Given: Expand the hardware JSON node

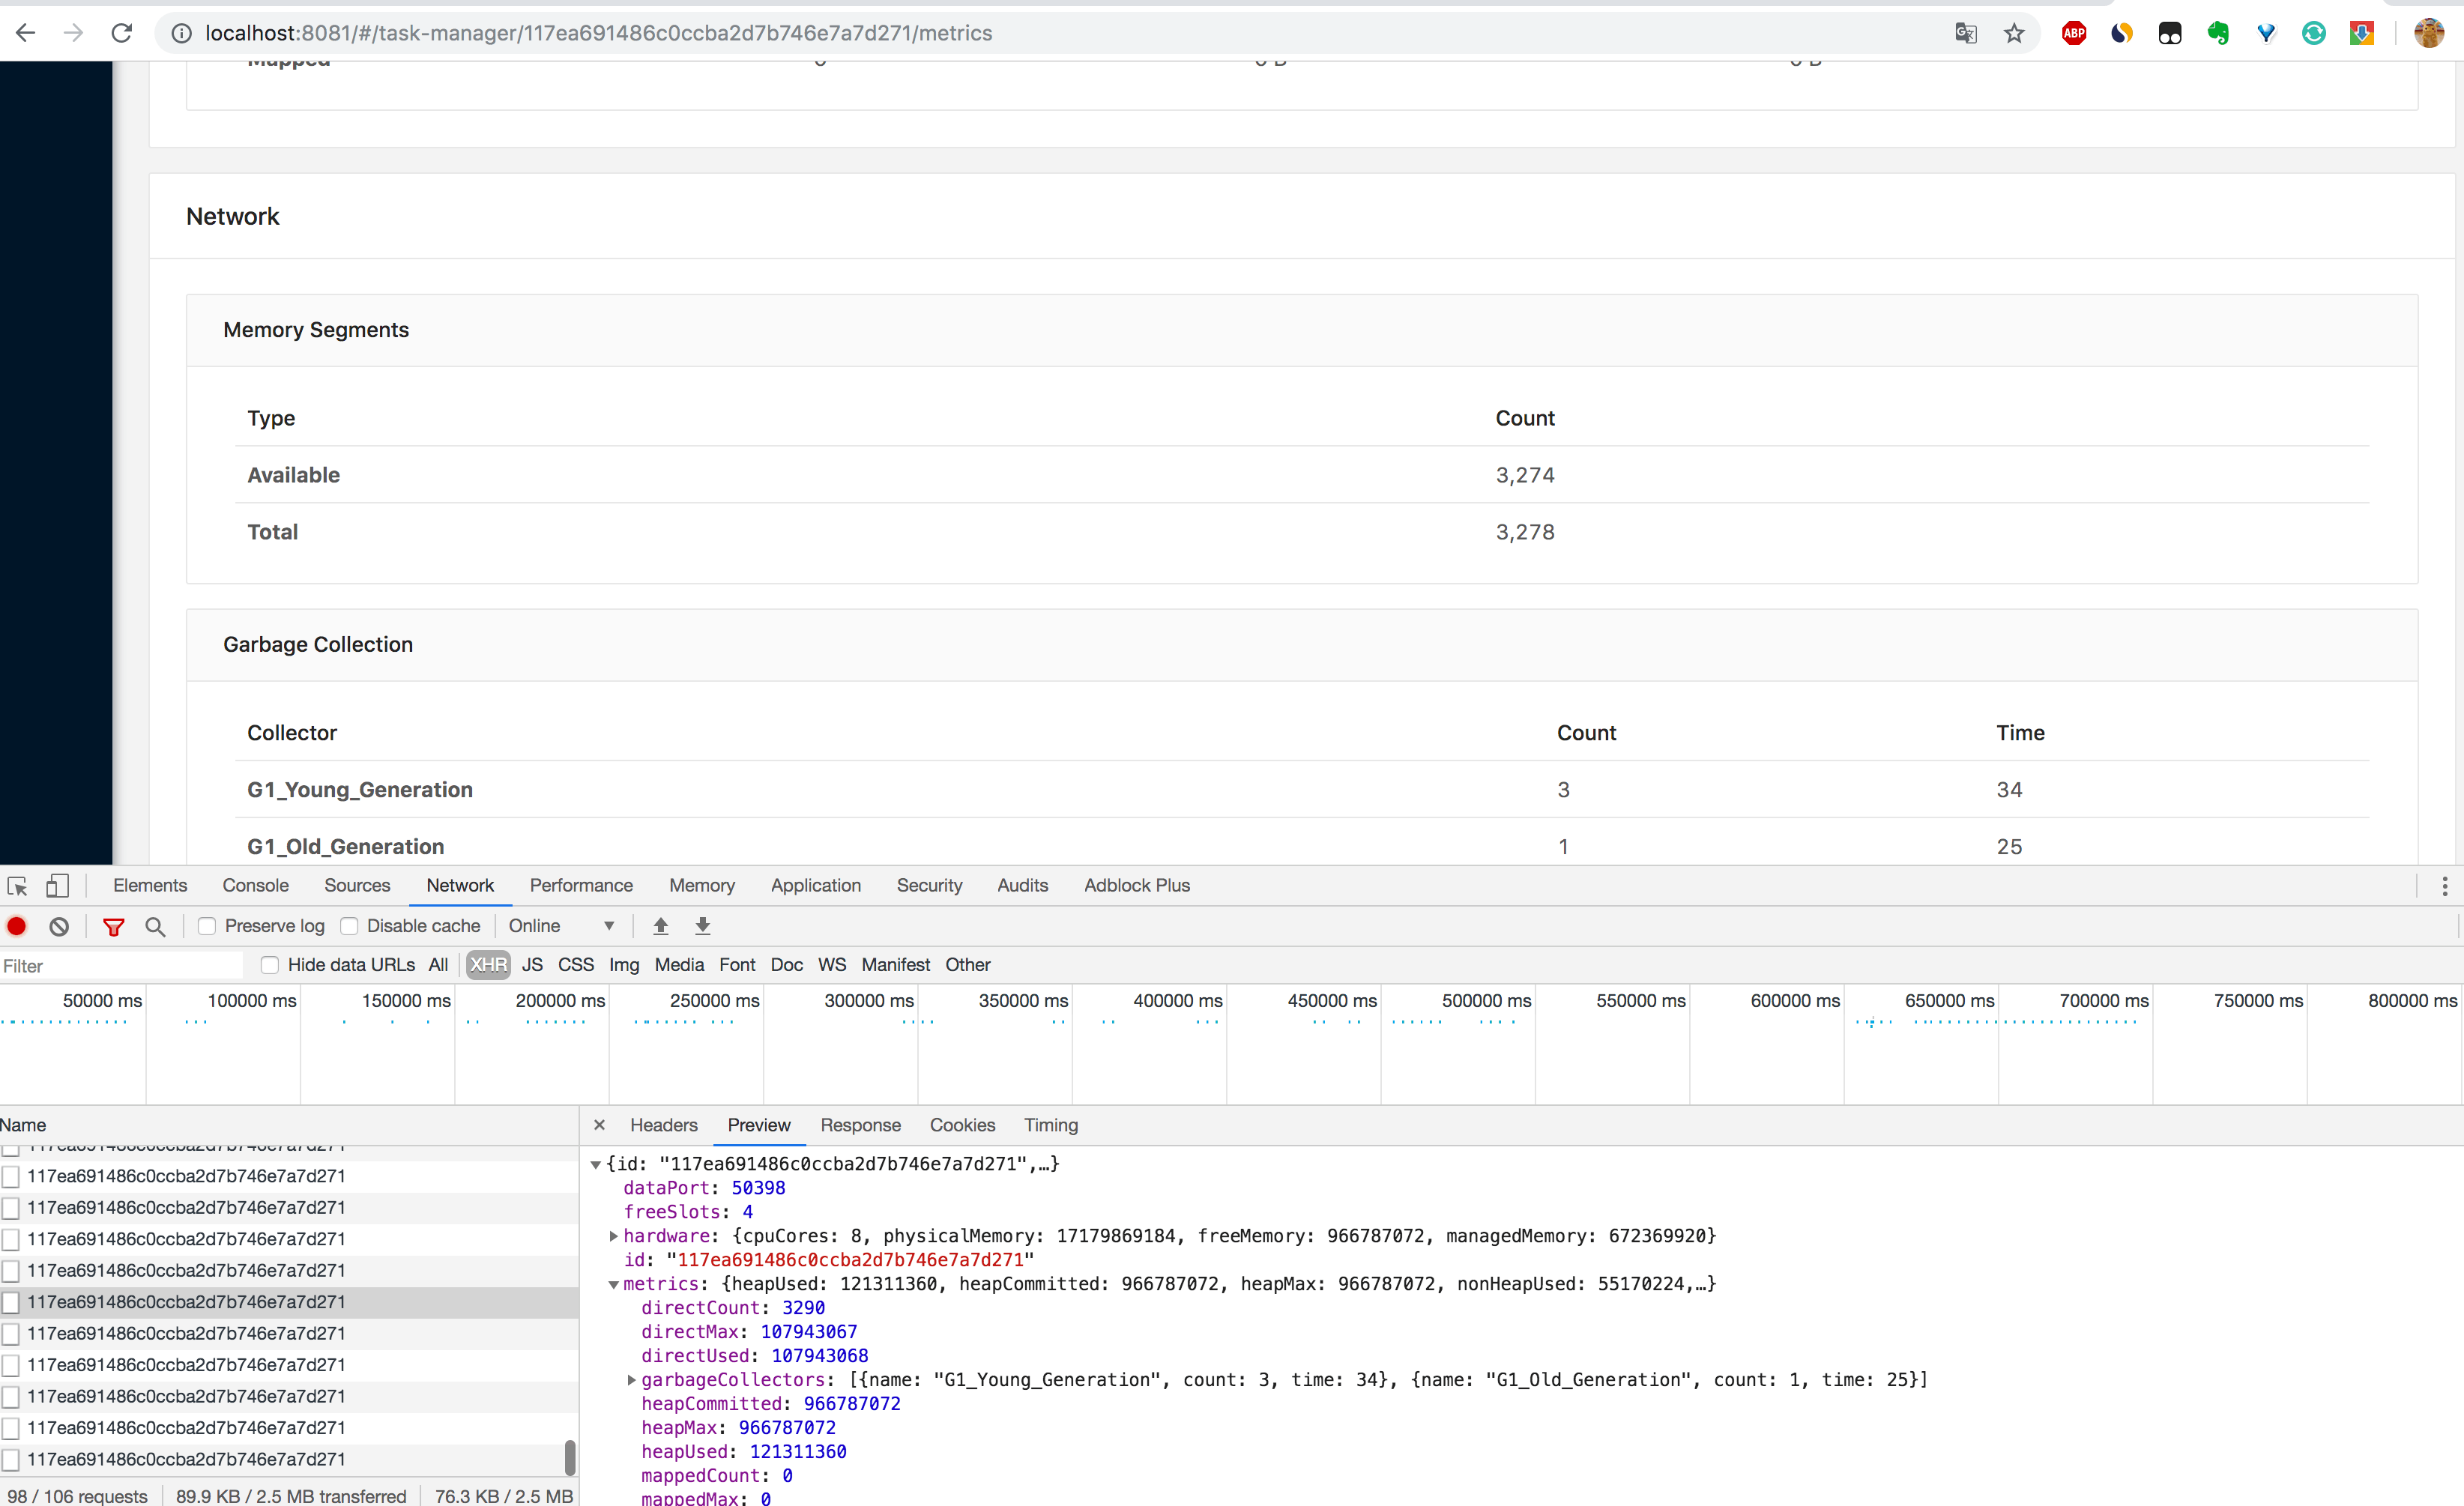Looking at the screenshot, I should (x=613, y=1236).
